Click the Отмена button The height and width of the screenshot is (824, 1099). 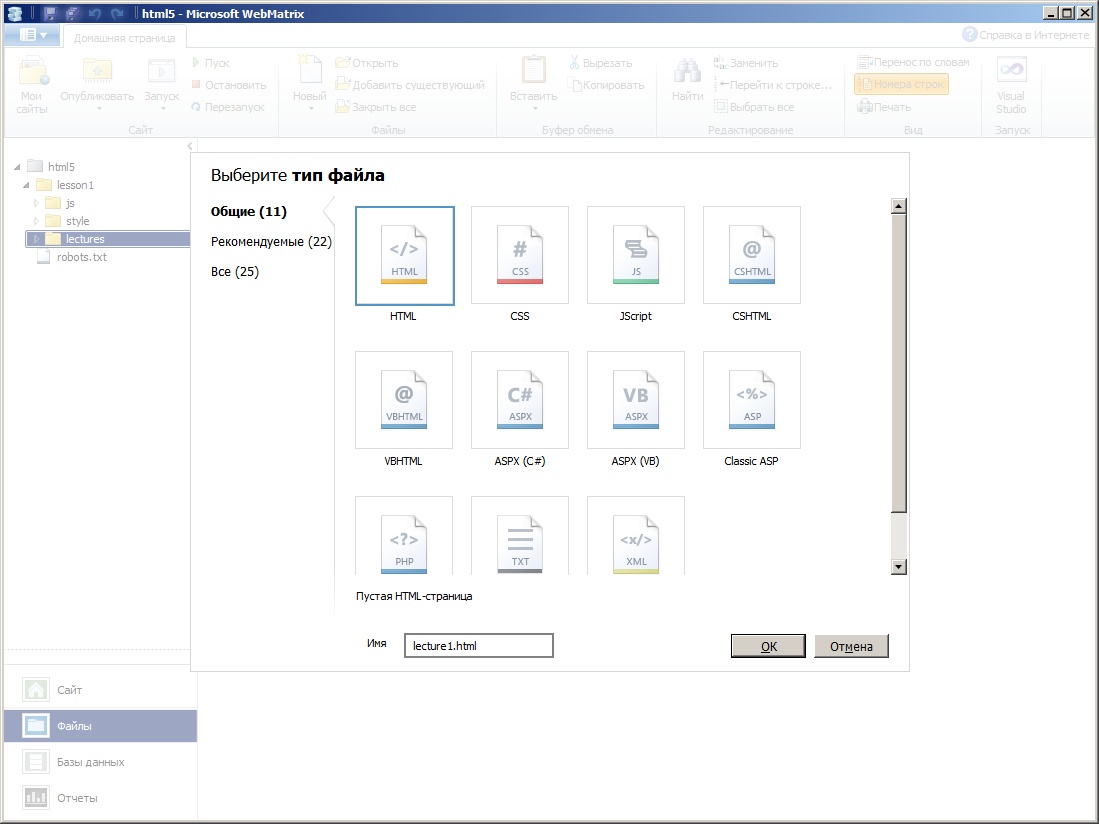click(x=852, y=646)
